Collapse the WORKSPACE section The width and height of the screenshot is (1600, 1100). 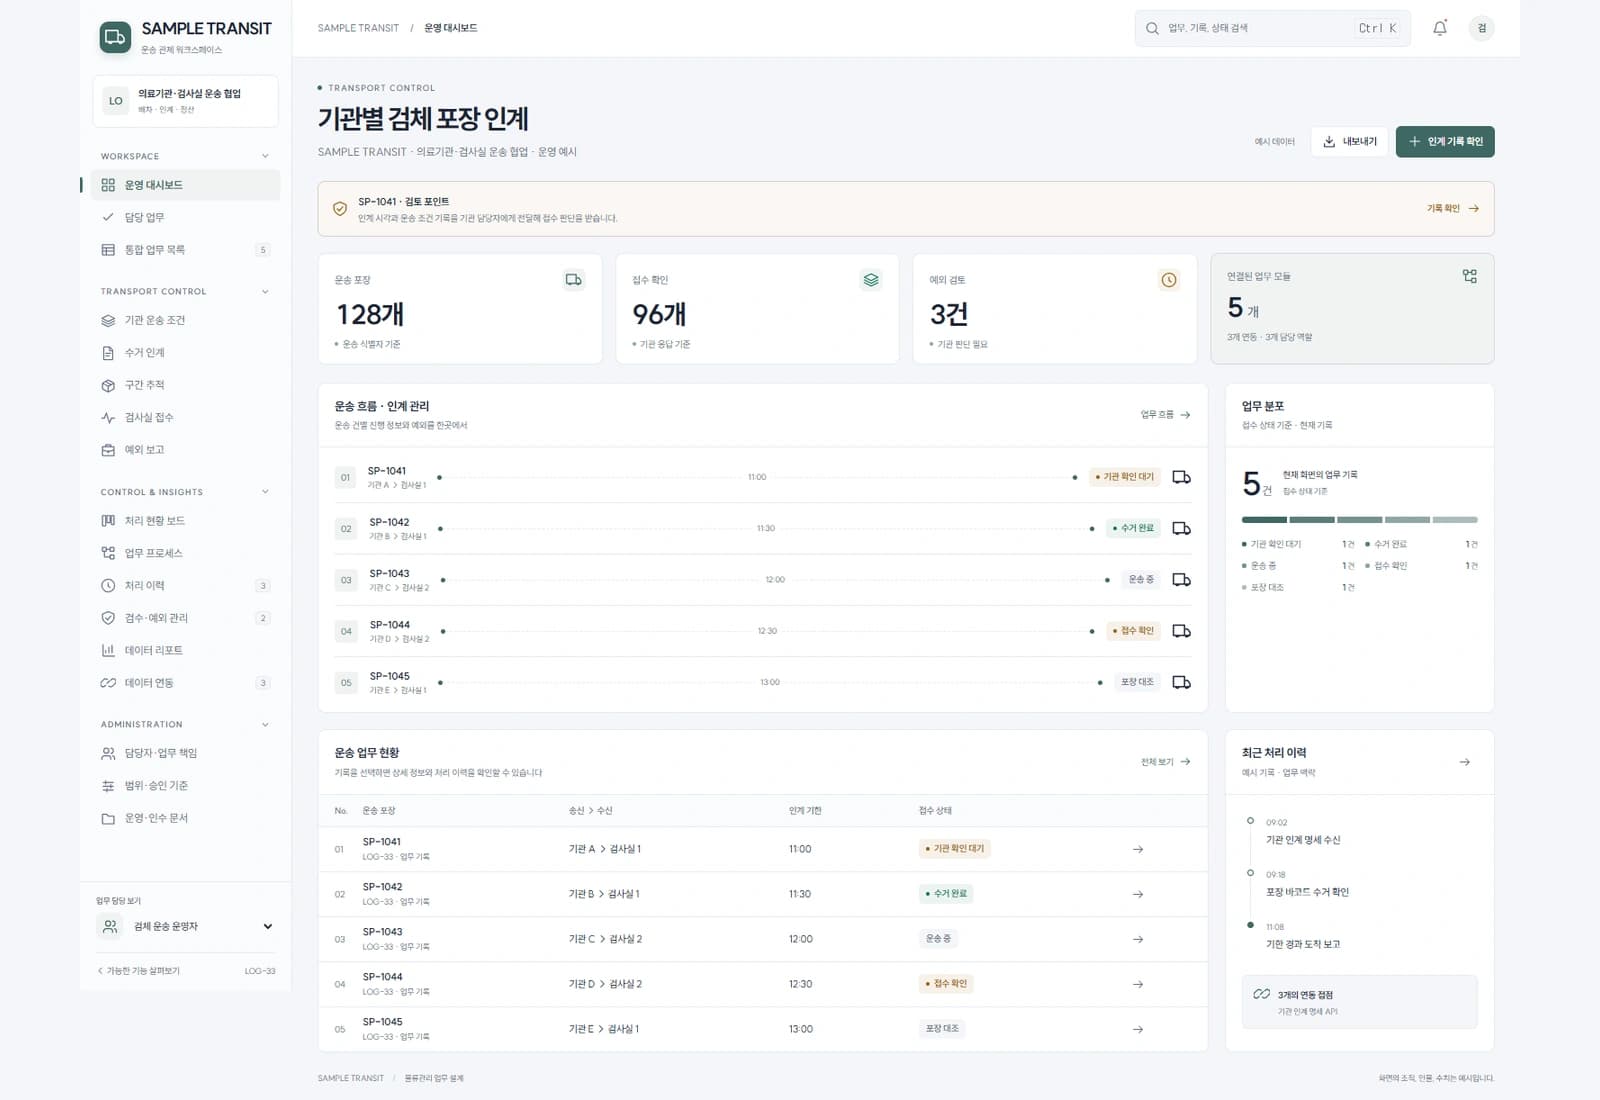(x=265, y=156)
